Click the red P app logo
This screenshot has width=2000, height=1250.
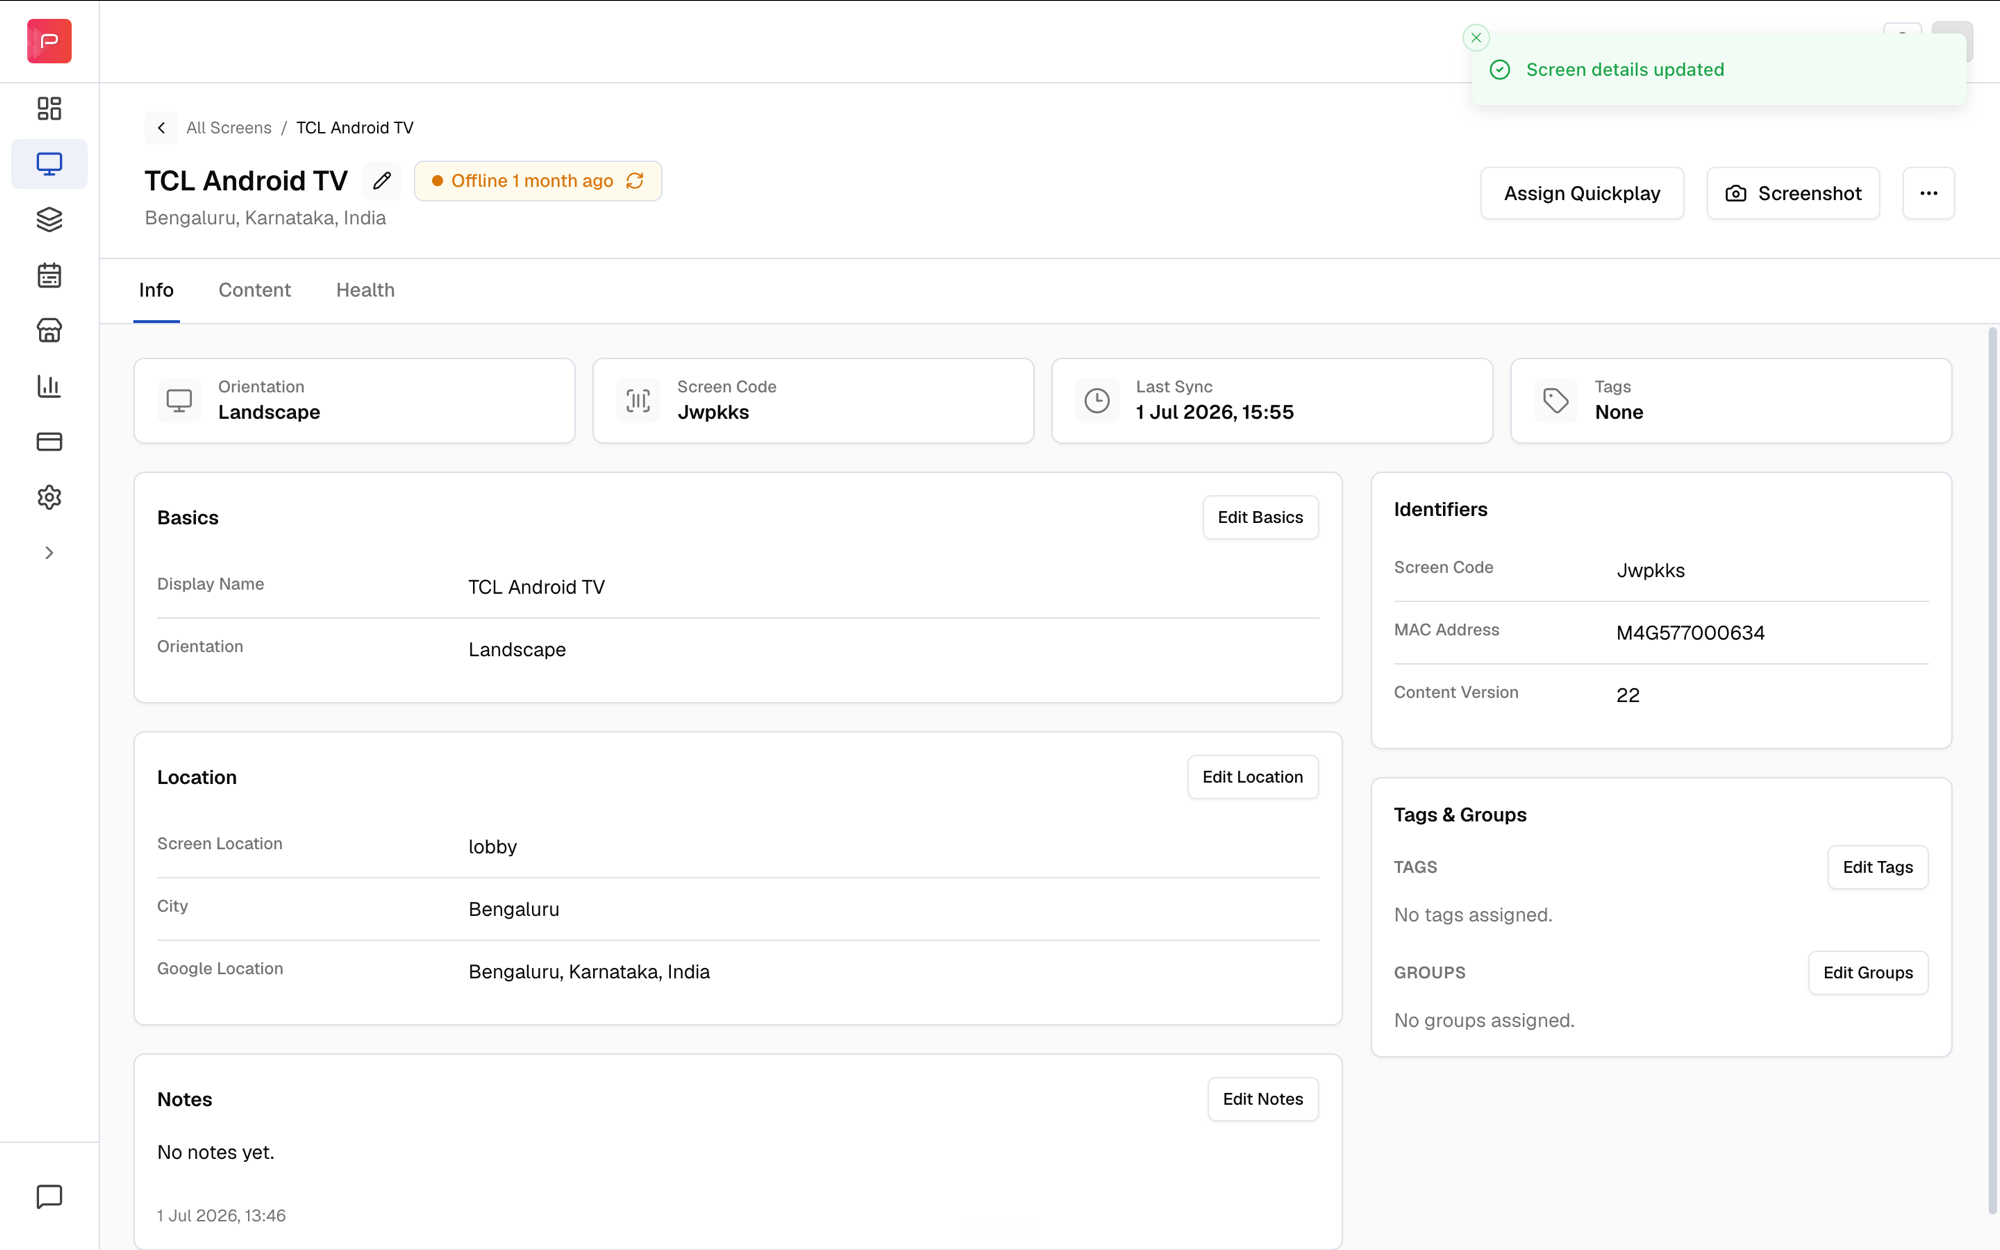(x=49, y=41)
